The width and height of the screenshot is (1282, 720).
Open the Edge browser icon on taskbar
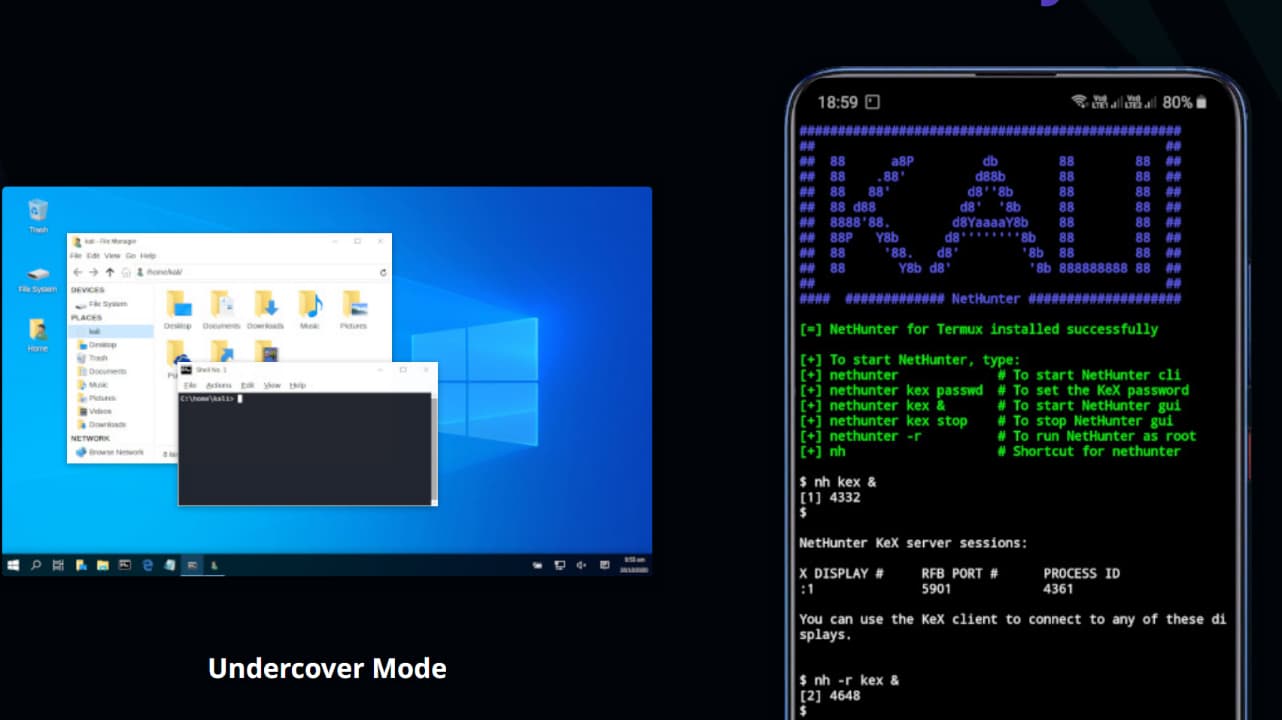[x=147, y=565]
